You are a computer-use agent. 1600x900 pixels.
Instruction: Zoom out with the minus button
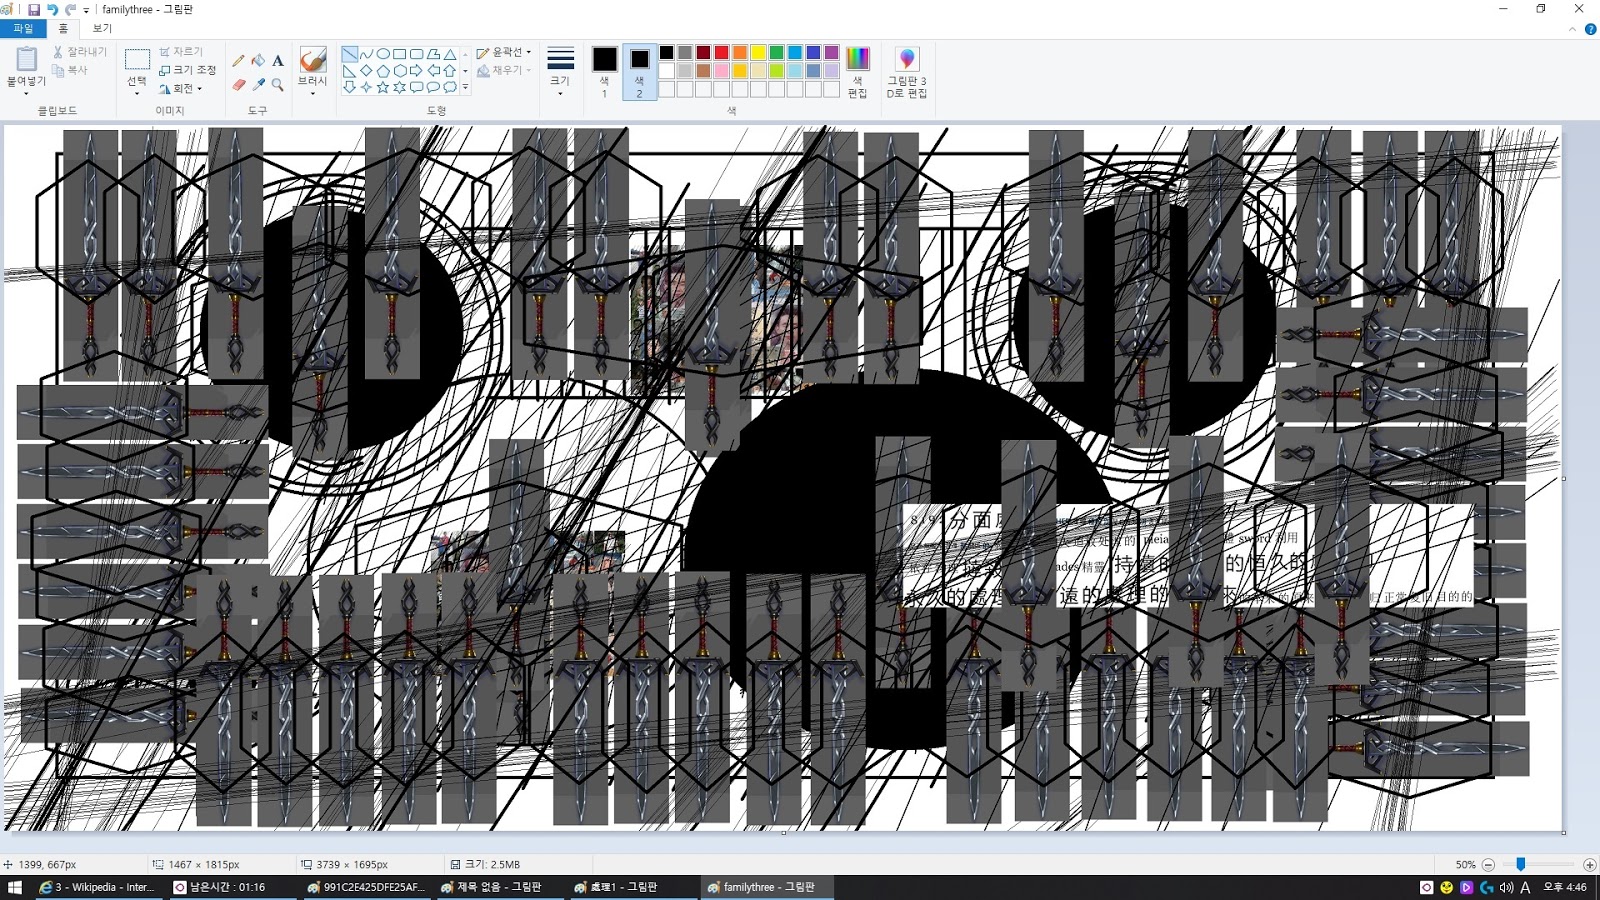(1488, 865)
